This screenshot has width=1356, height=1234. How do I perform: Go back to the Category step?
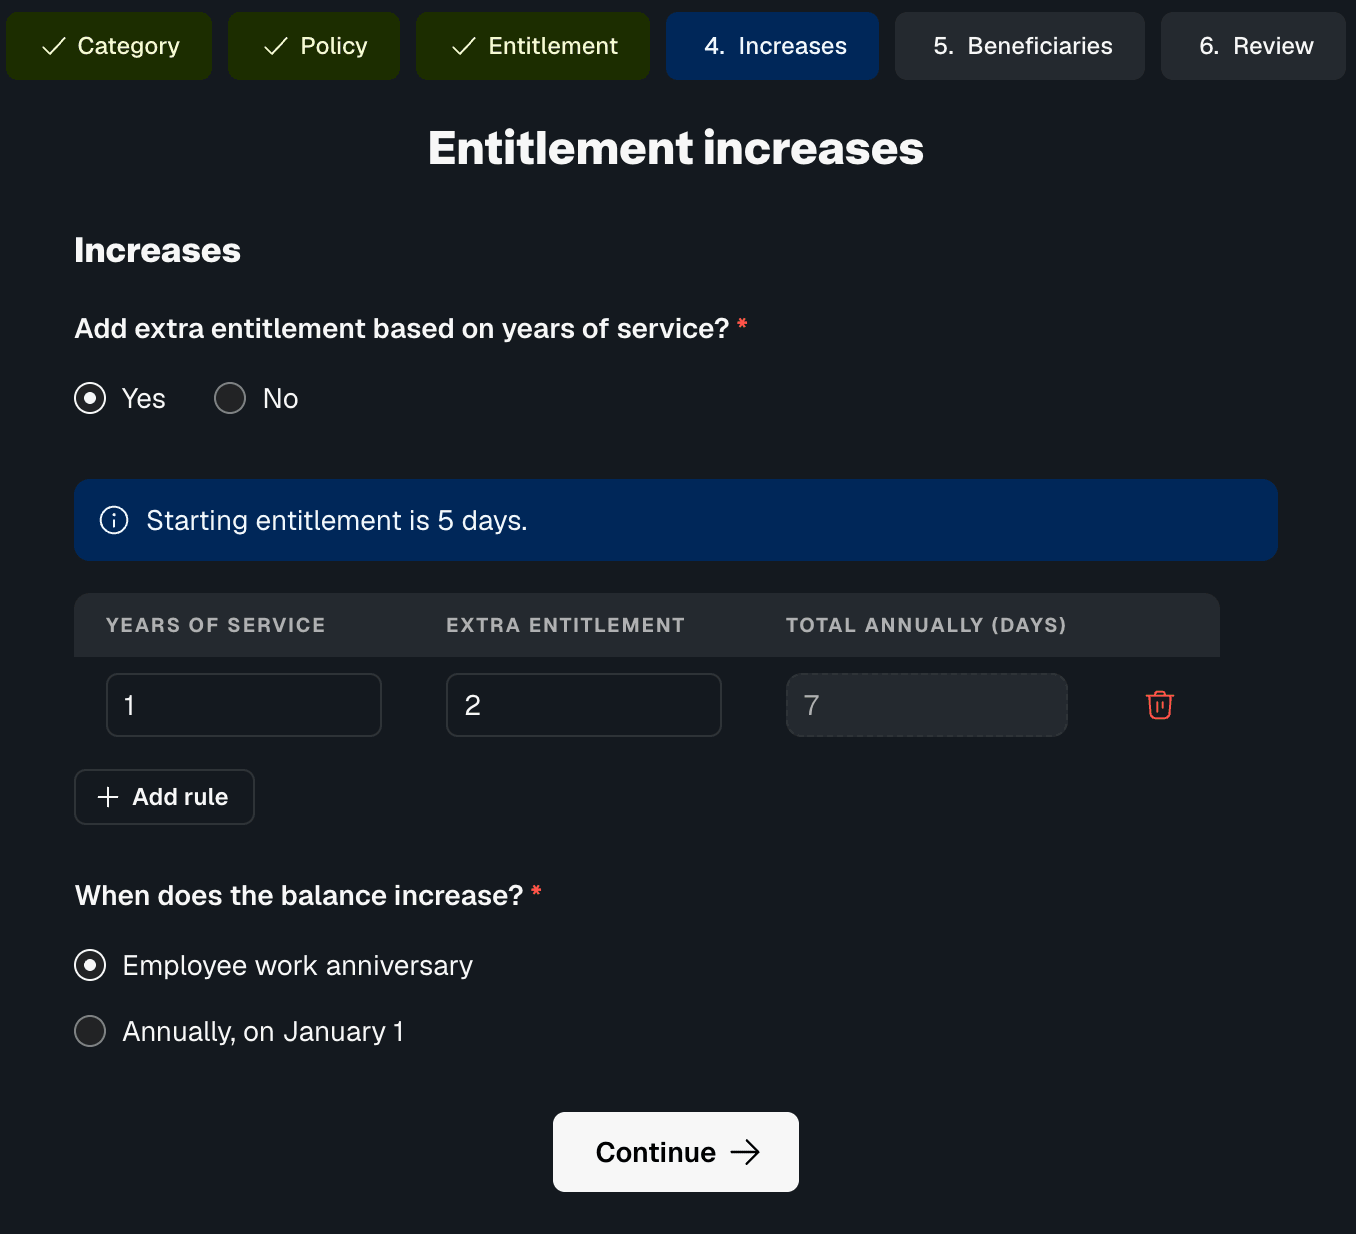[x=109, y=46]
